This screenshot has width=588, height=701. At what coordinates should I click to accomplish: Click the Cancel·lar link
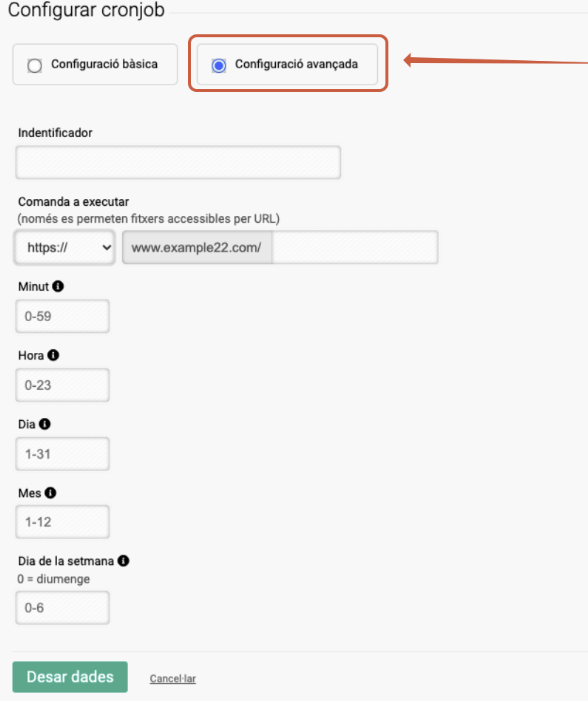pos(173,679)
